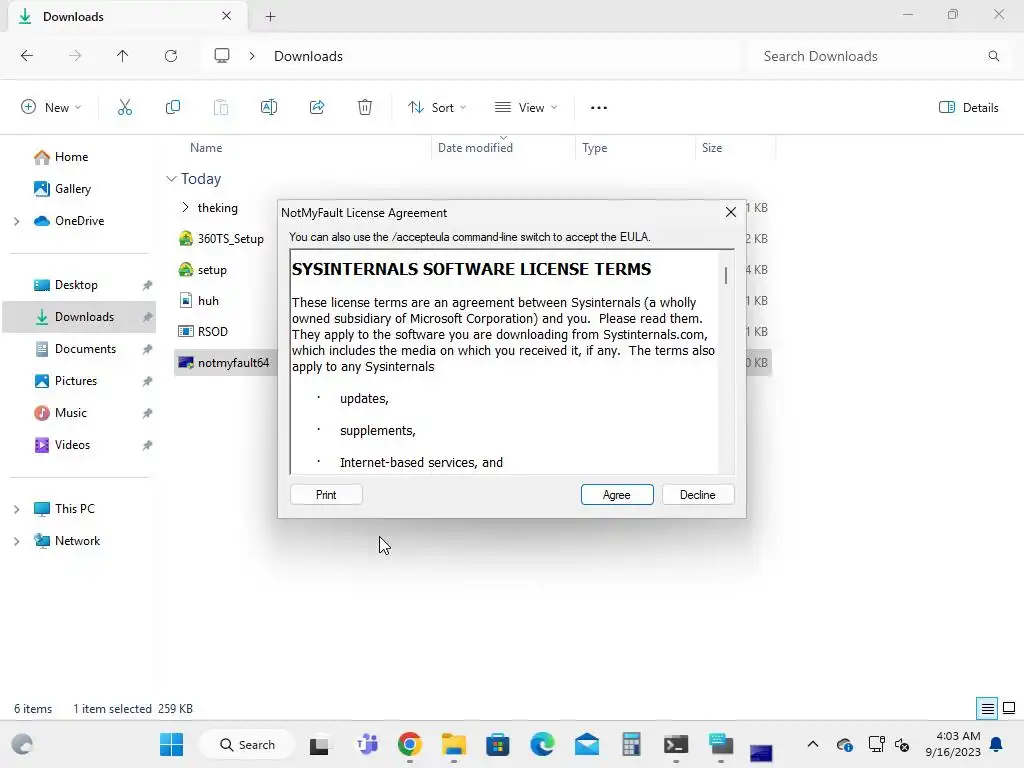Open the New dropdown menu
Screen dimensions: 1024x768
click(x=51, y=107)
